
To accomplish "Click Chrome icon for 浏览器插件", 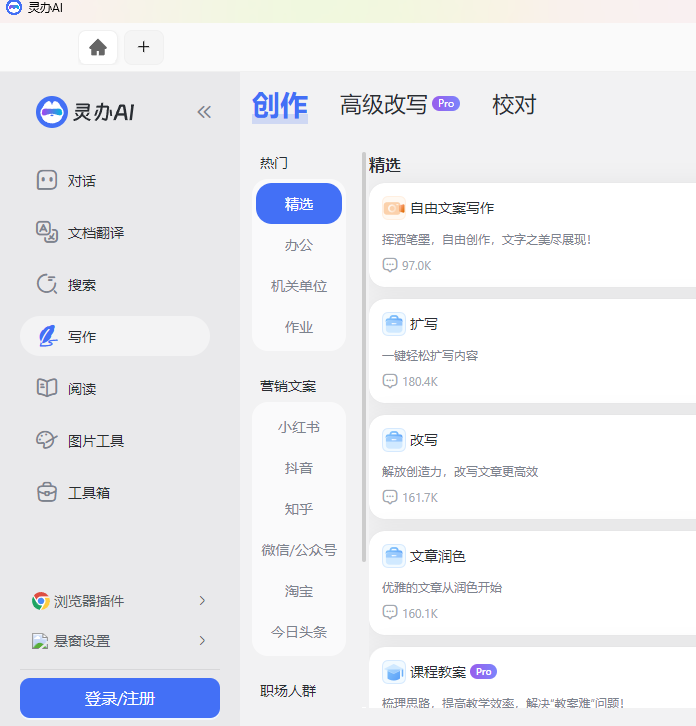I will [x=41, y=601].
